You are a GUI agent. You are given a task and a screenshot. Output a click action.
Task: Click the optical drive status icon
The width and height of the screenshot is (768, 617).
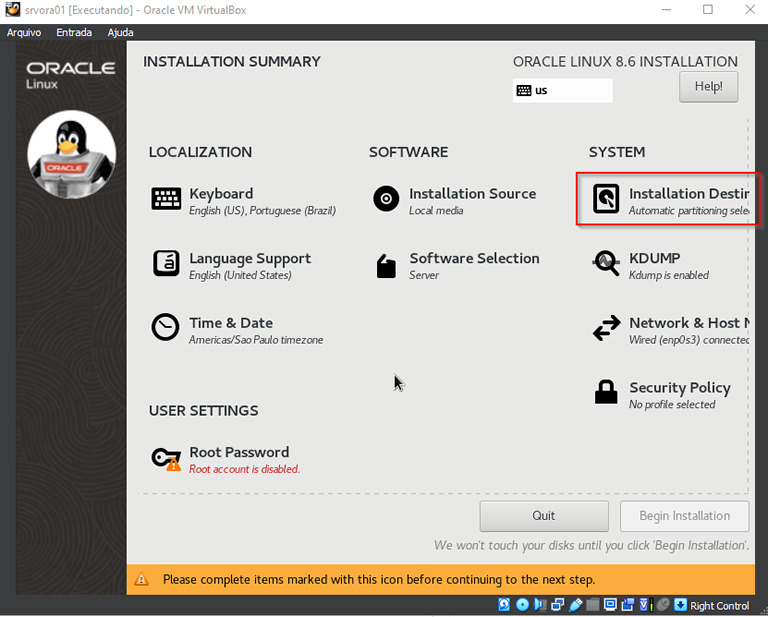522,605
